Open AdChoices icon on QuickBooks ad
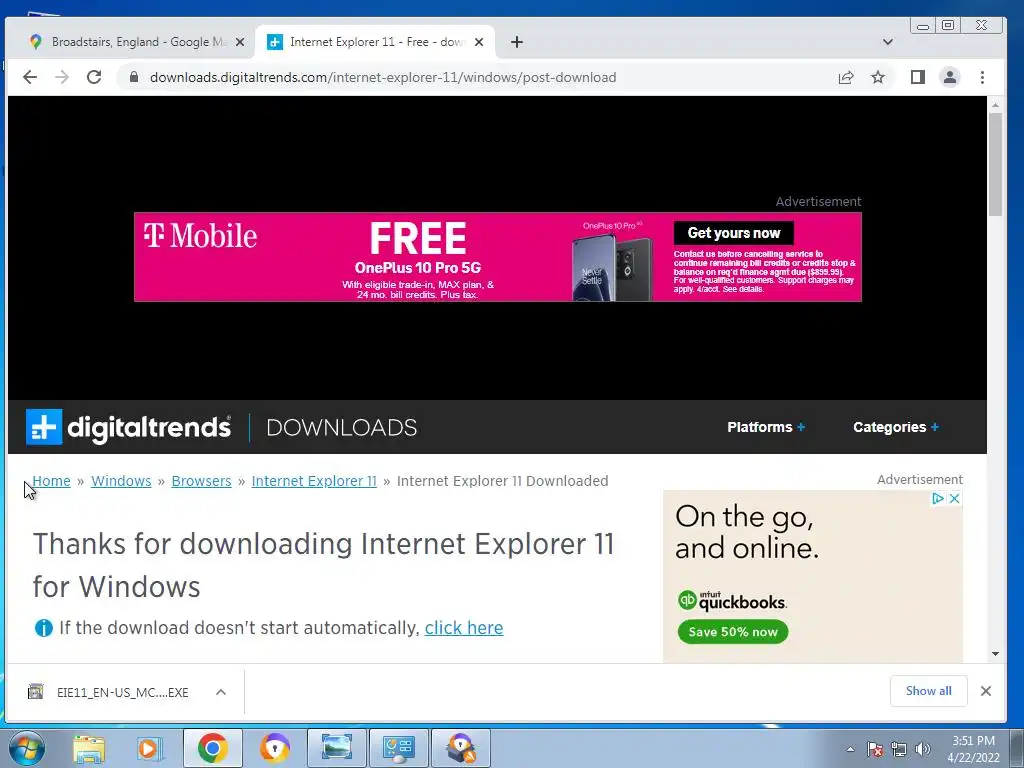1024x768 pixels. [938, 498]
